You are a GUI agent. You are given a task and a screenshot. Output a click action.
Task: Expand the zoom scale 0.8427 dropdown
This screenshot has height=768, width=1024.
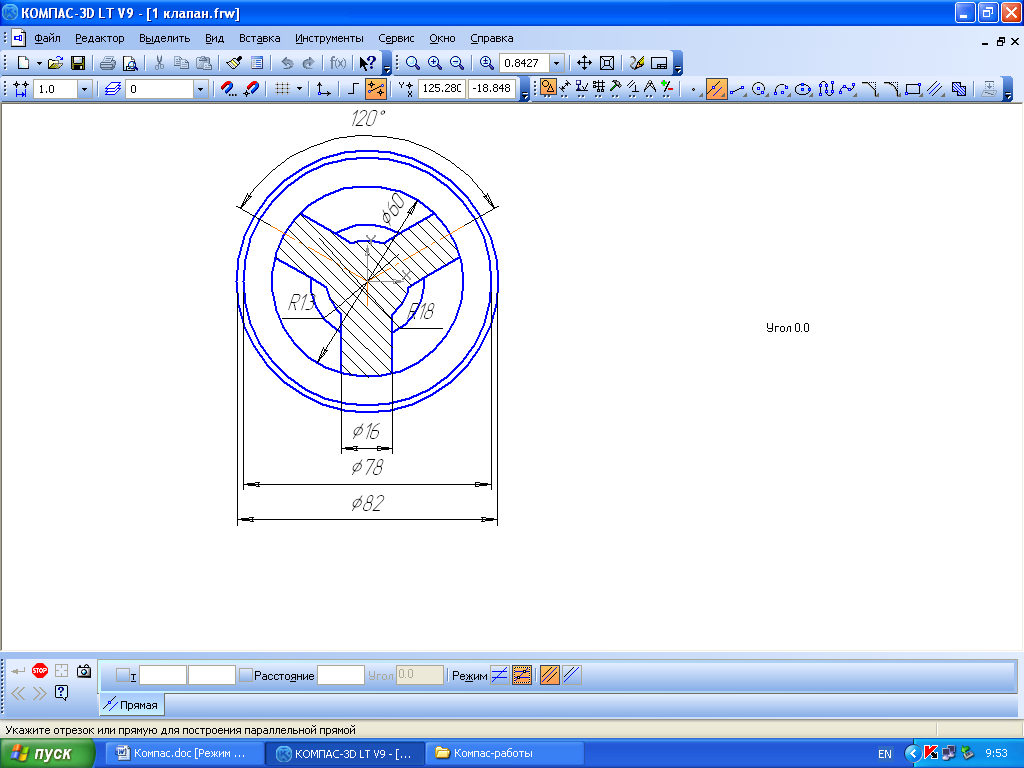[556, 63]
